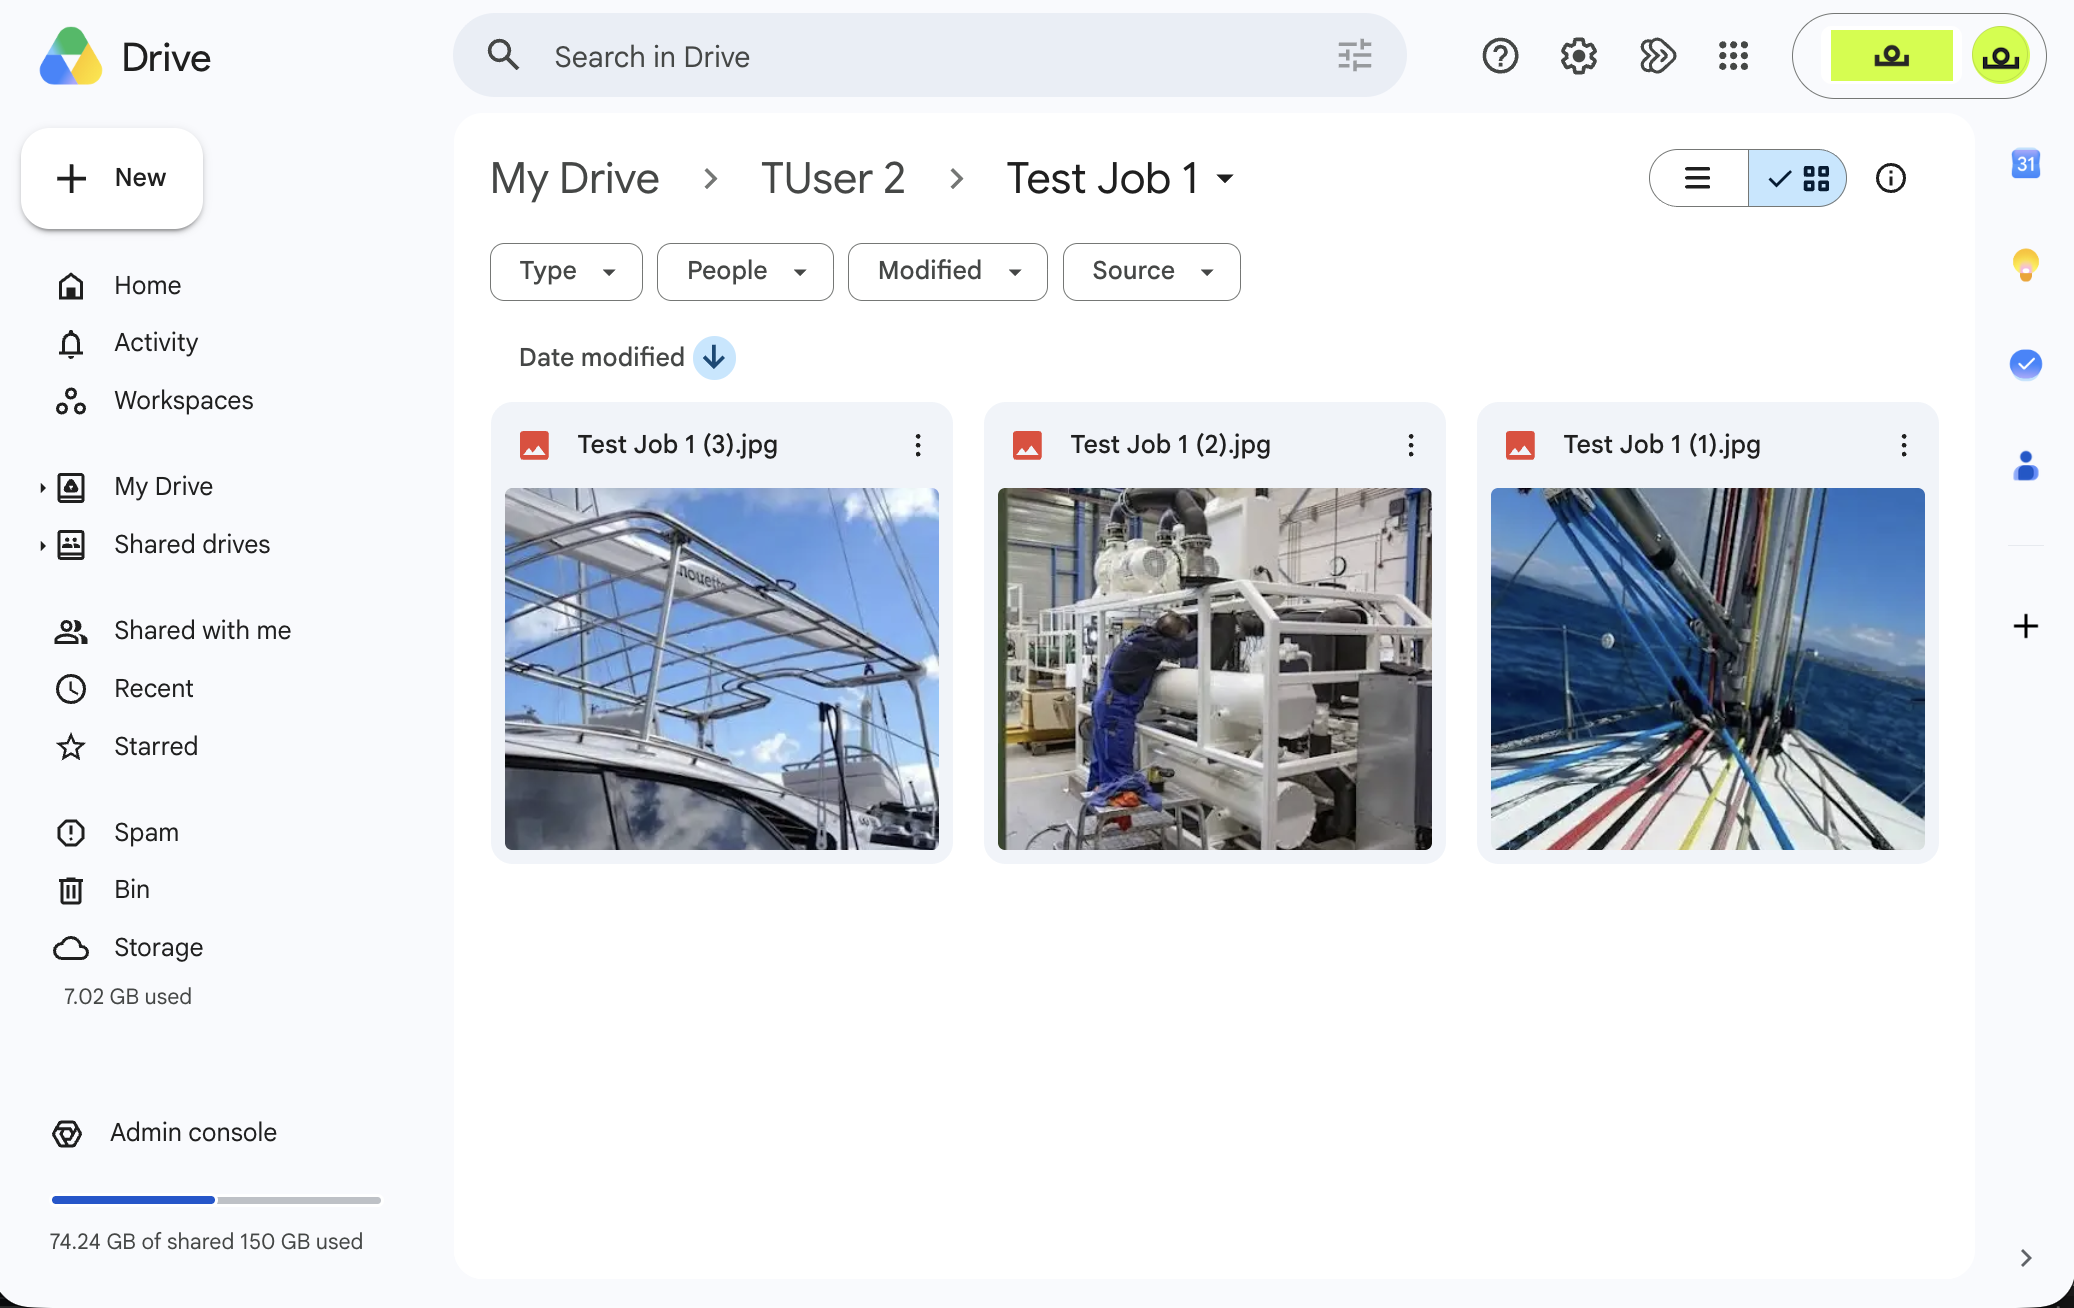Open Google Drive logo home

(125, 57)
